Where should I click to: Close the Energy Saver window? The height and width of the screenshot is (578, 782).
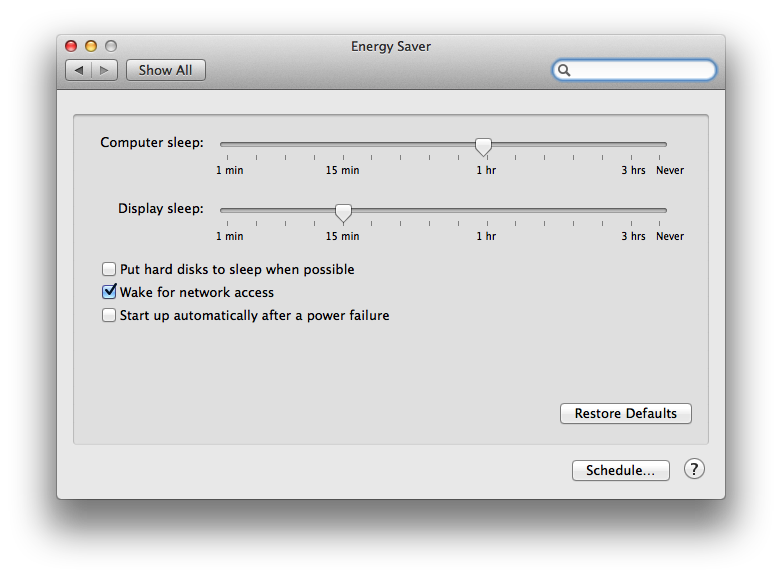pyautogui.click(x=71, y=46)
